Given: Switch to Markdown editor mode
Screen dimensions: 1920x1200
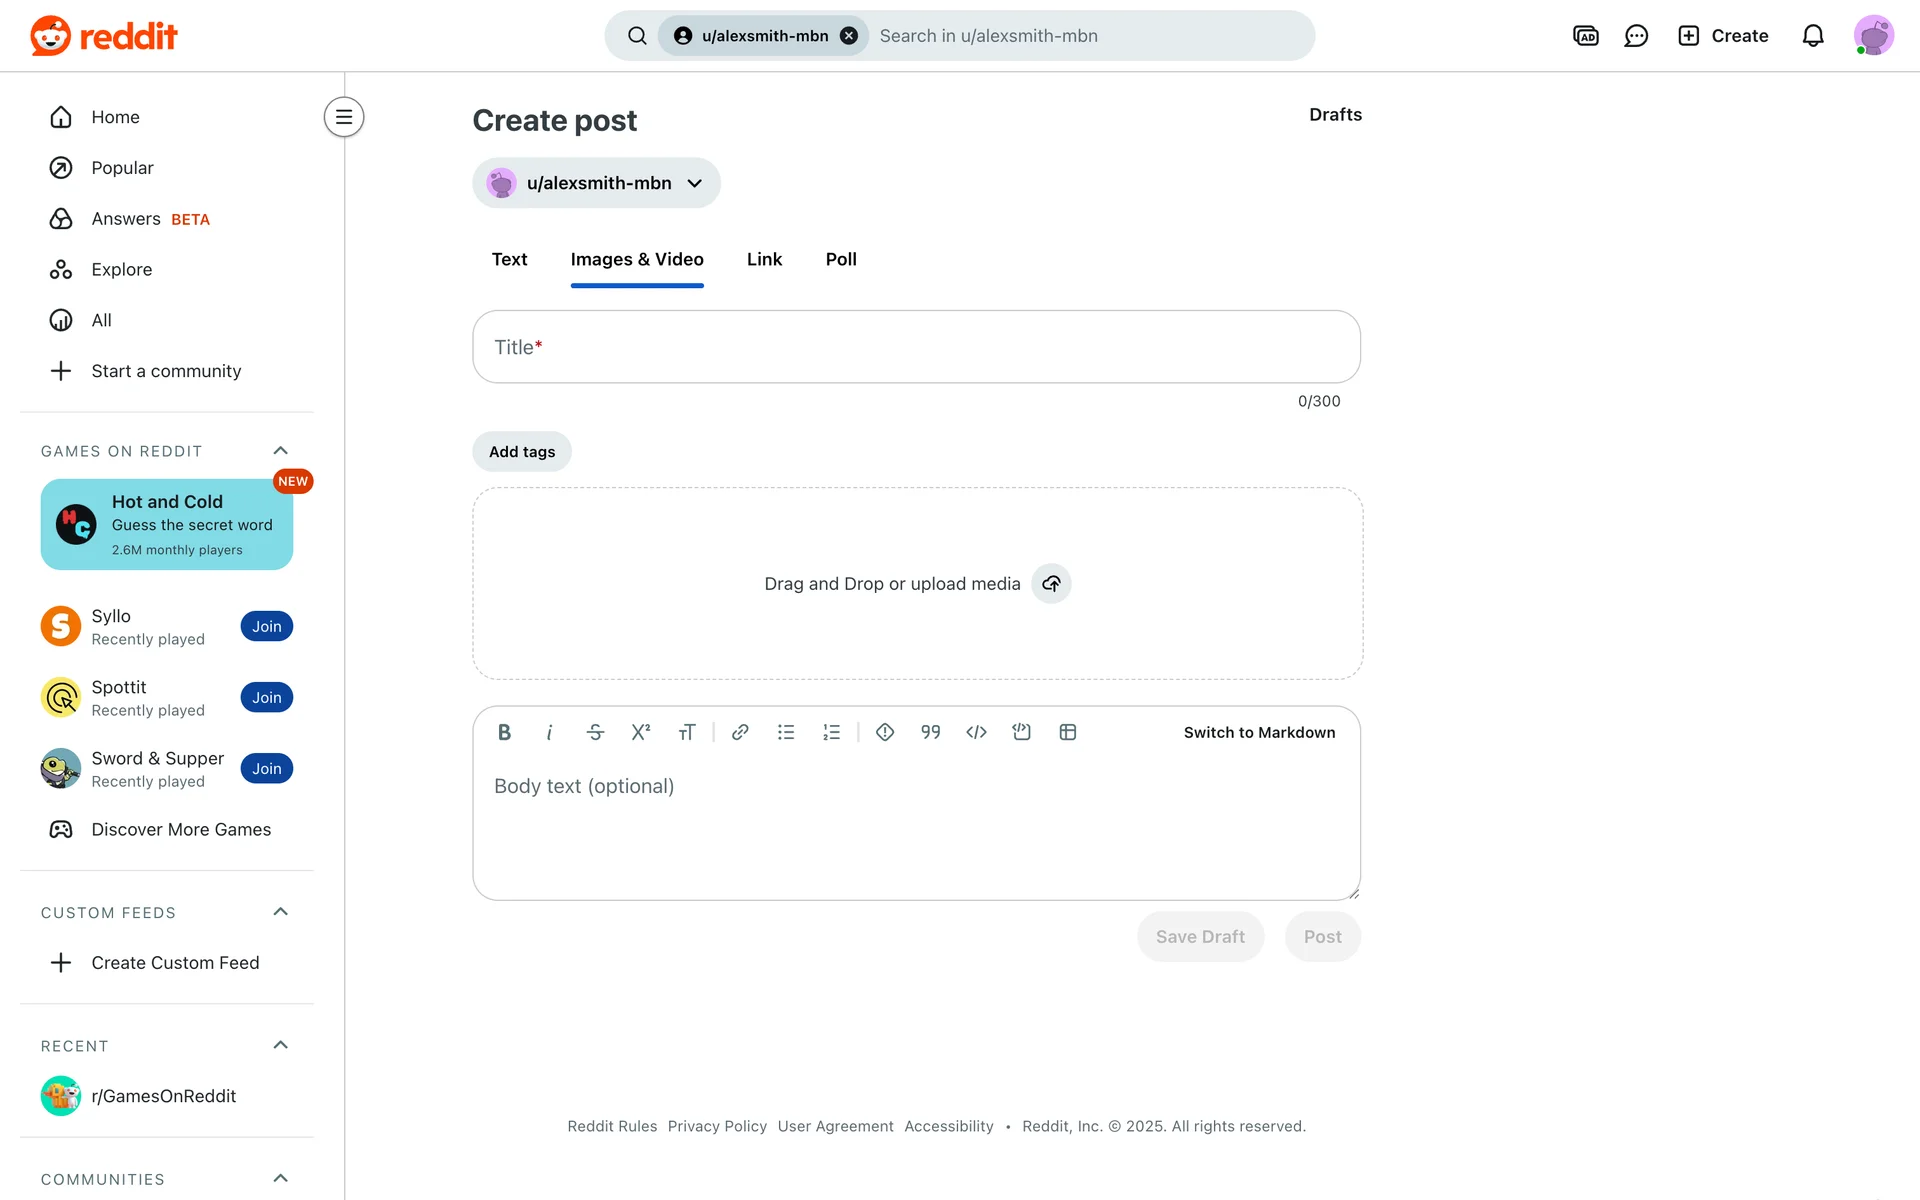Looking at the screenshot, I should [x=1259, y=733].
